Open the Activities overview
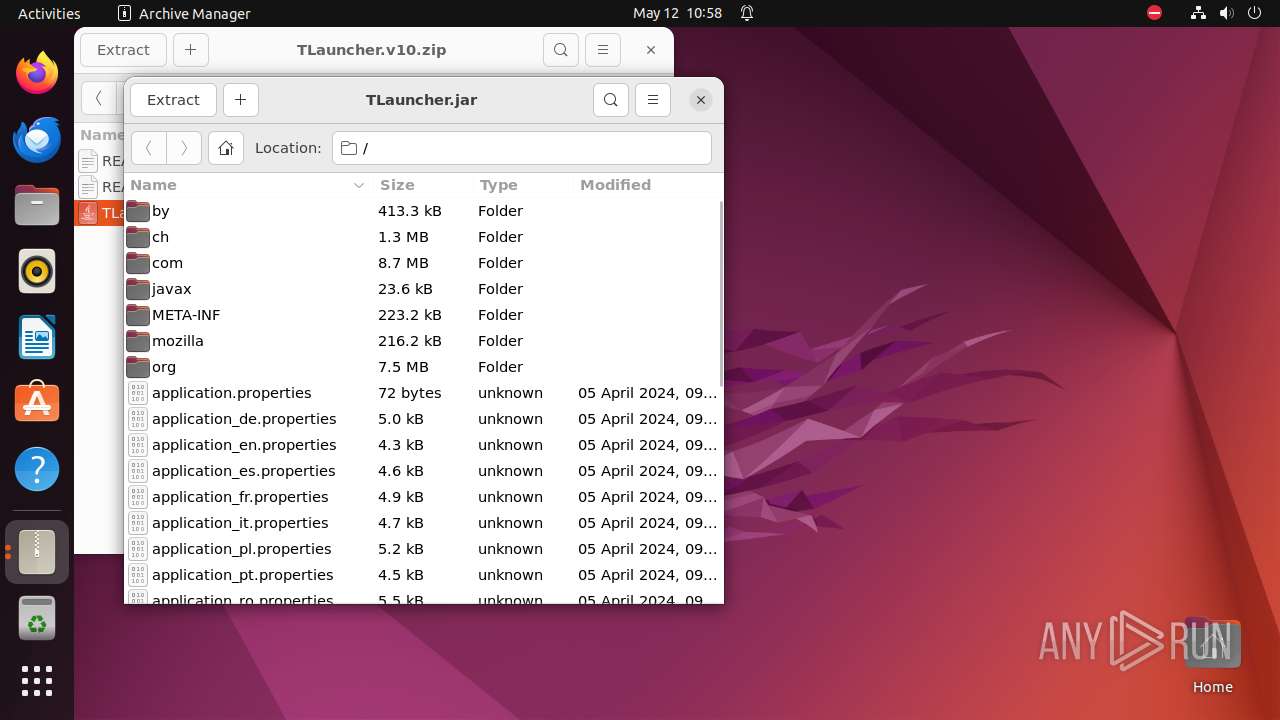Screen dimensions: 1280x720 (49, 13)
